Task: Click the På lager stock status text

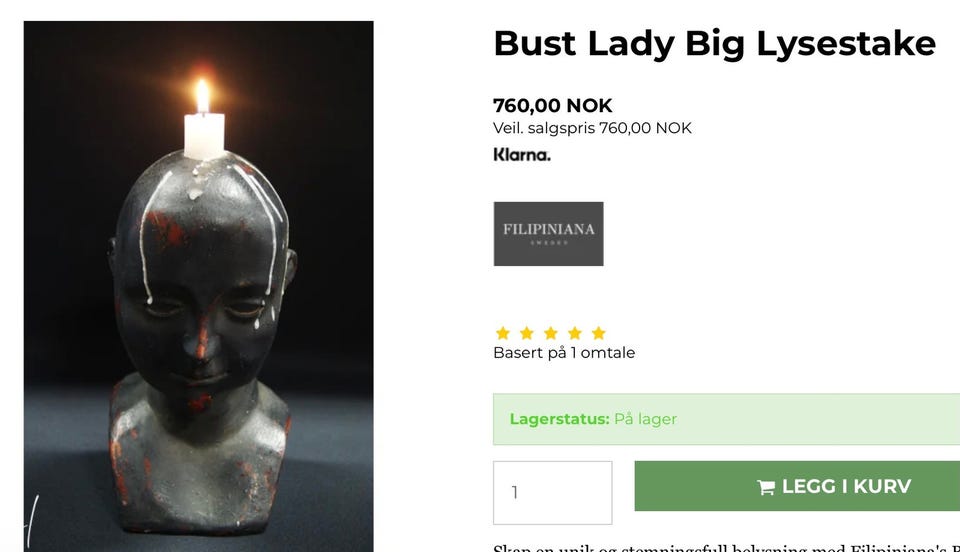Action: click(645, 419)
